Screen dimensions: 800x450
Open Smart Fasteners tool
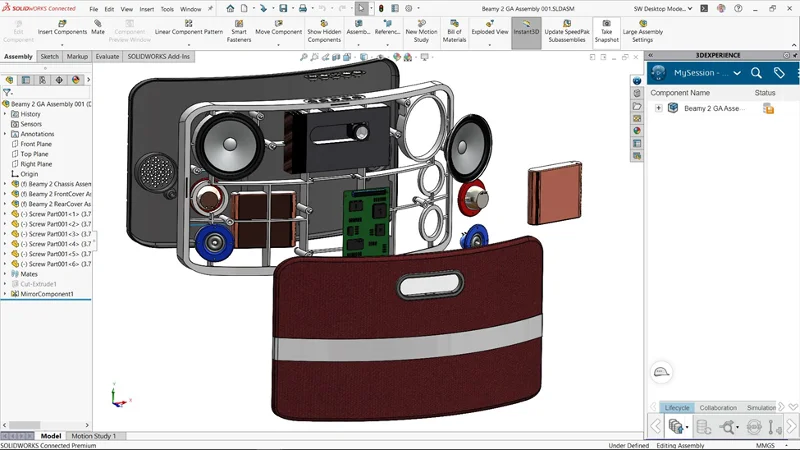coord(239,30)
